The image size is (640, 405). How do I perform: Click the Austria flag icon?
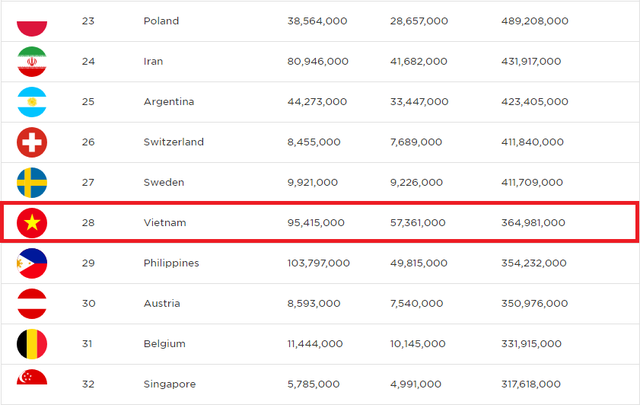32,303
